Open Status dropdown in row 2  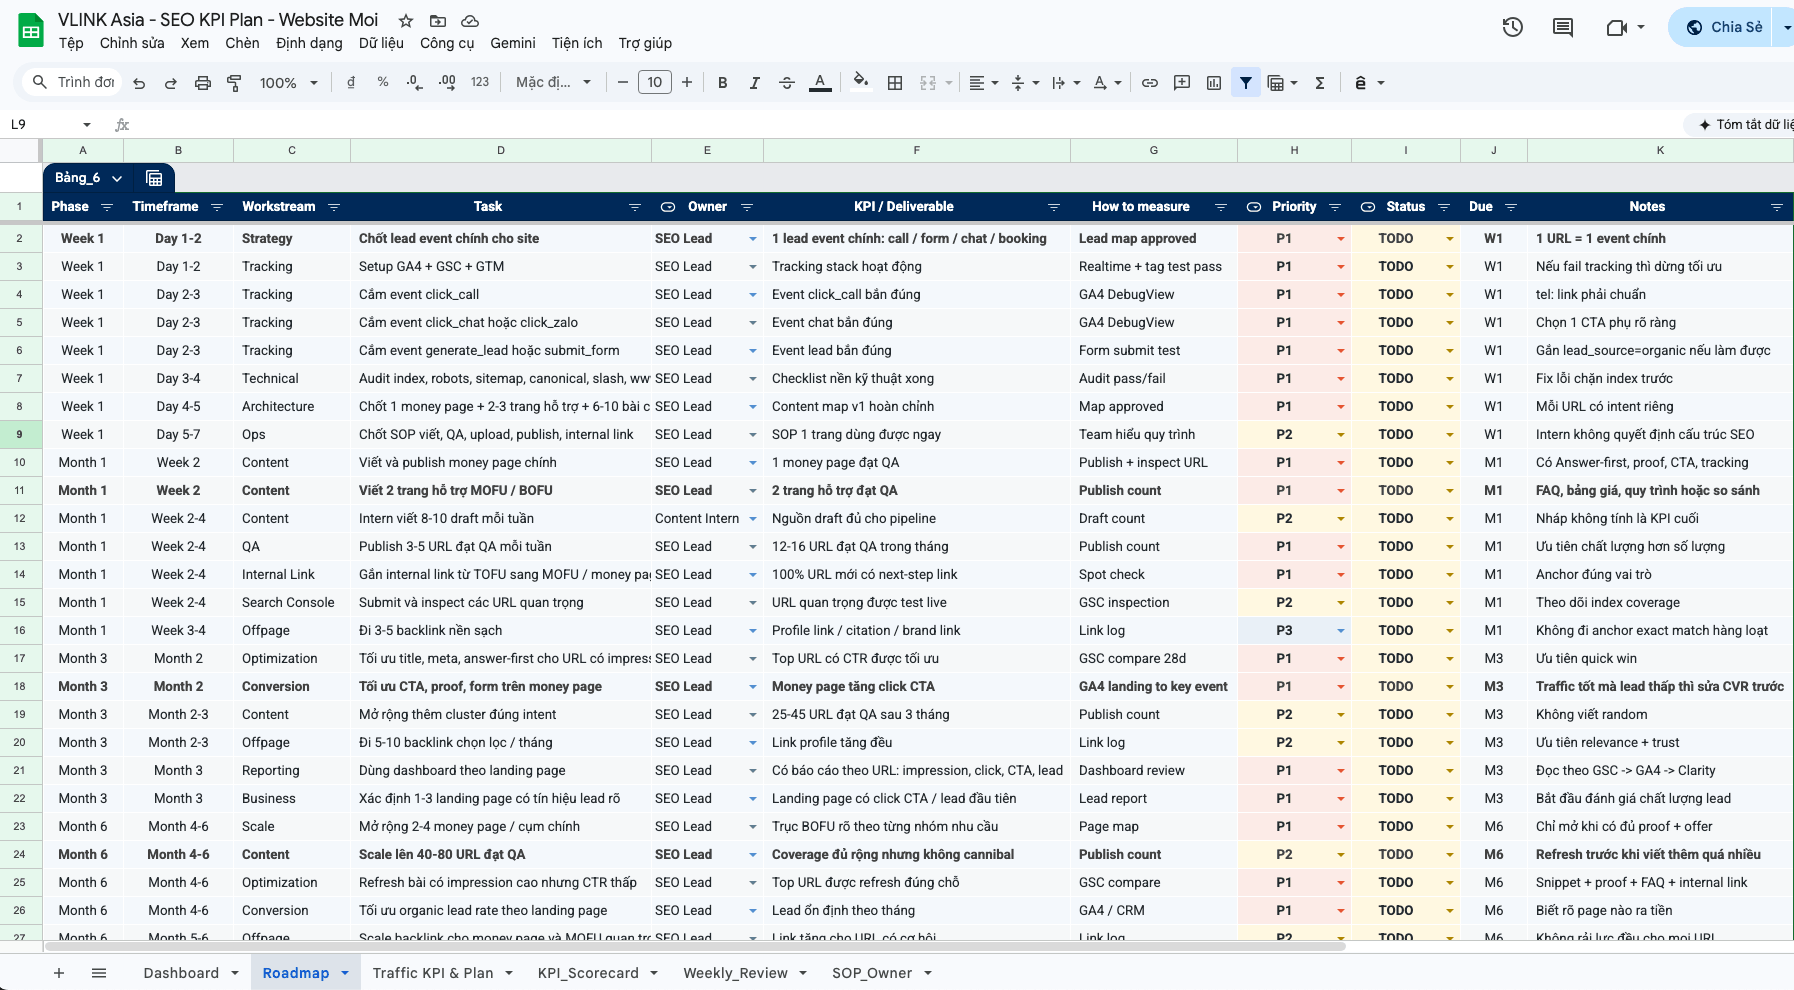tap(1449, 239)
